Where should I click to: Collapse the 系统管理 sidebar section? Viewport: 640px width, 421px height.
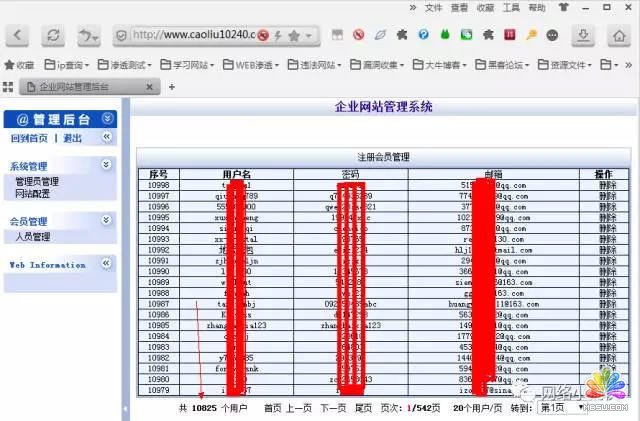[x=107, y=164]
